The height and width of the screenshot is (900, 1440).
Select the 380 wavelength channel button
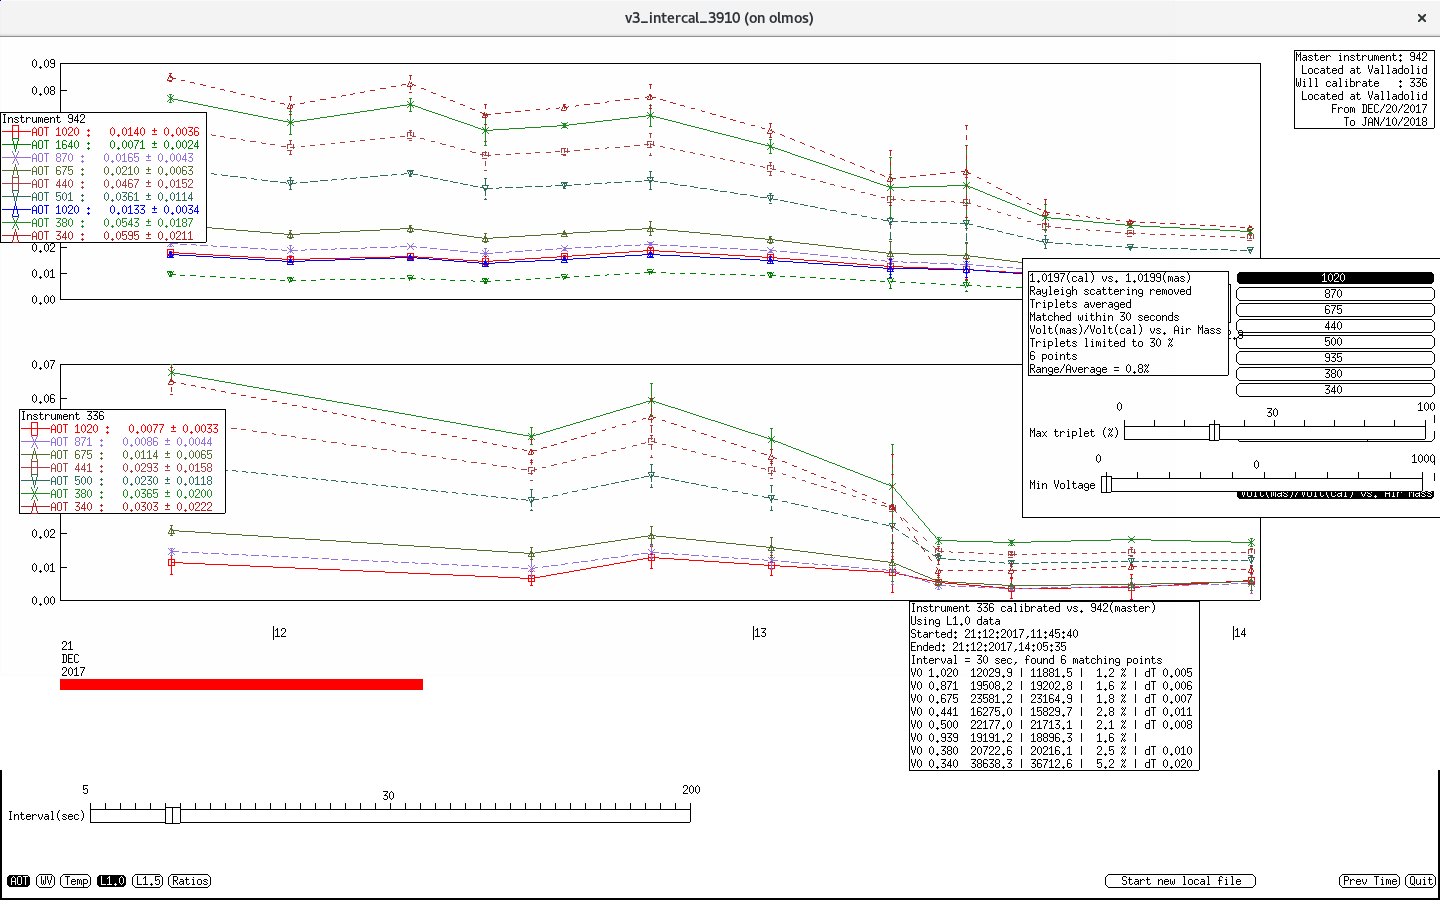coord(1335,374)
